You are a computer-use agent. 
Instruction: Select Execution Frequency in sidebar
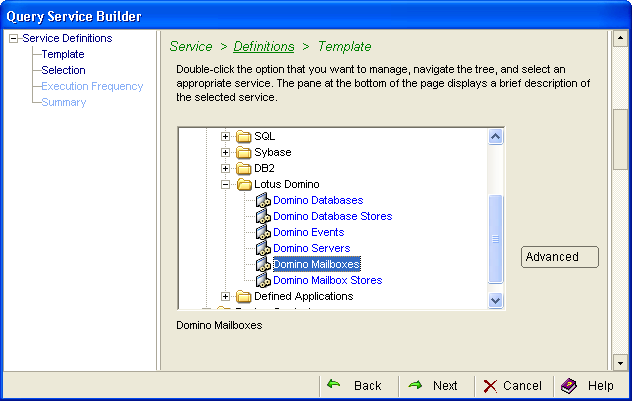click(92, 86)
